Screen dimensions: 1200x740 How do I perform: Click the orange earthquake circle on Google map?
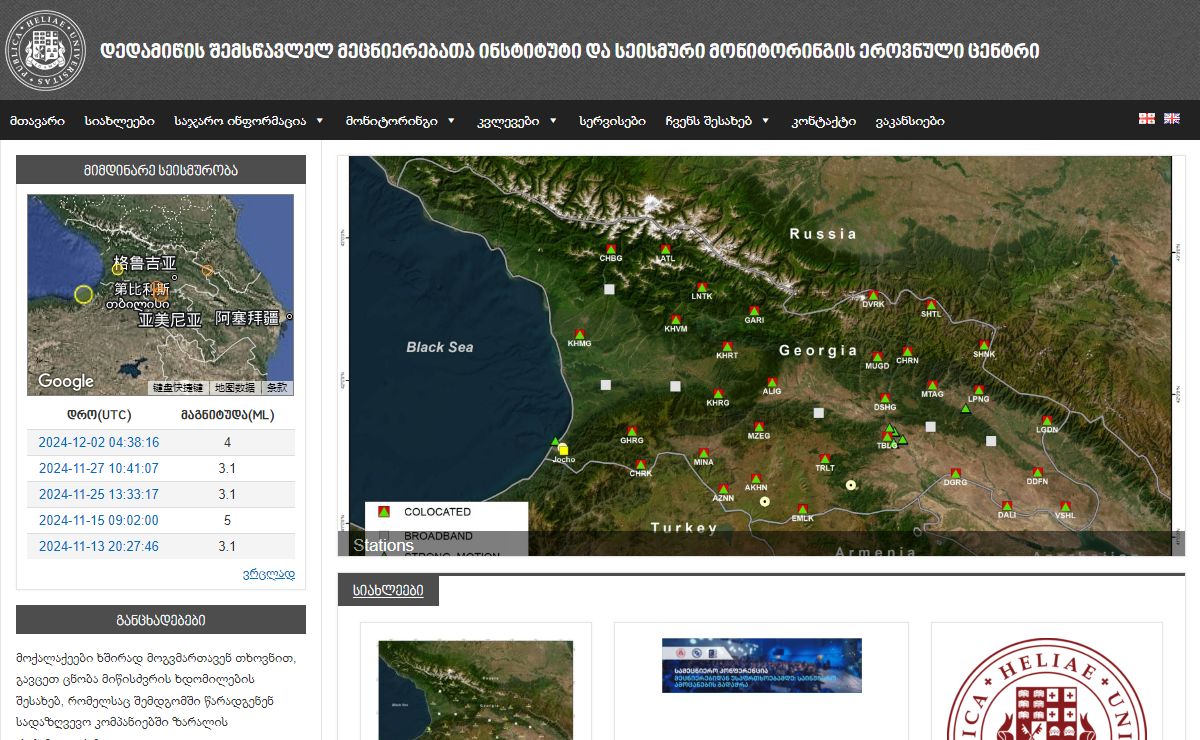[x=207, y=270]
